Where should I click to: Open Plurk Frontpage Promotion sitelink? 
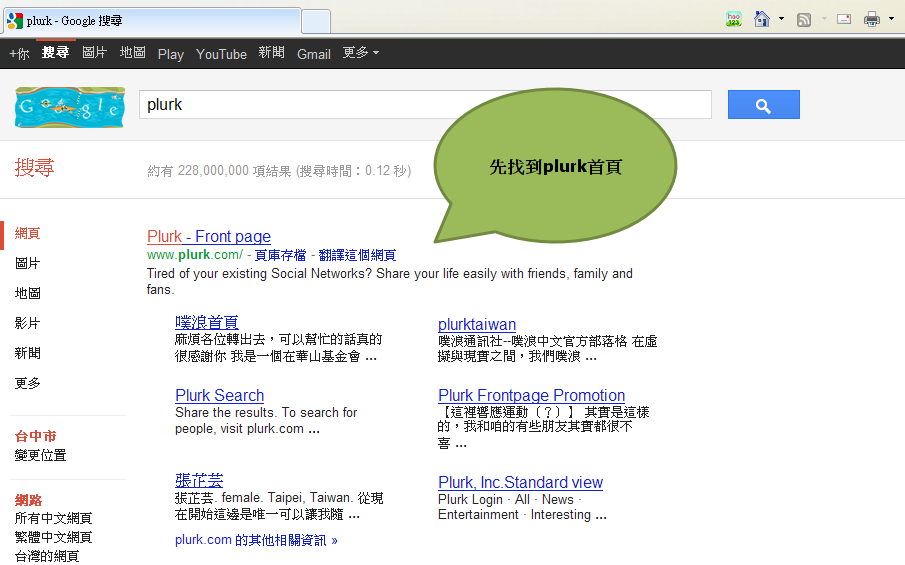coord(532,395)
